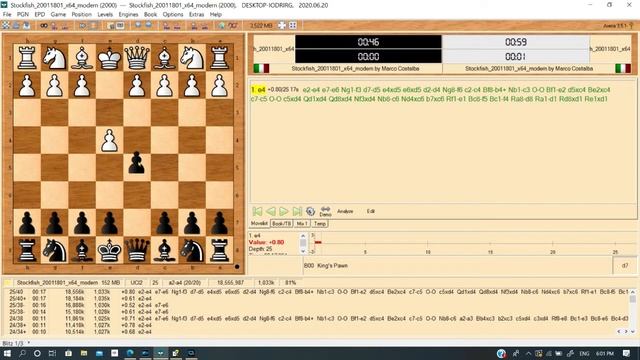Click the left Italian flag icon
This screenshot has height=360, width=640.
pyautogui.click(x=261, y=68)
